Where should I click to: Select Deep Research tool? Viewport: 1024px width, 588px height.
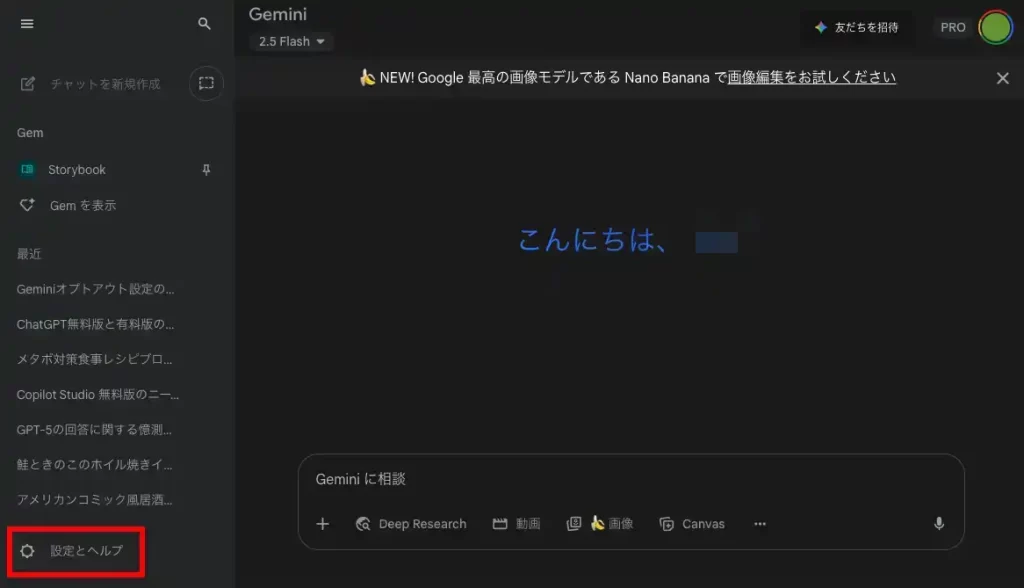click(411, 524)
